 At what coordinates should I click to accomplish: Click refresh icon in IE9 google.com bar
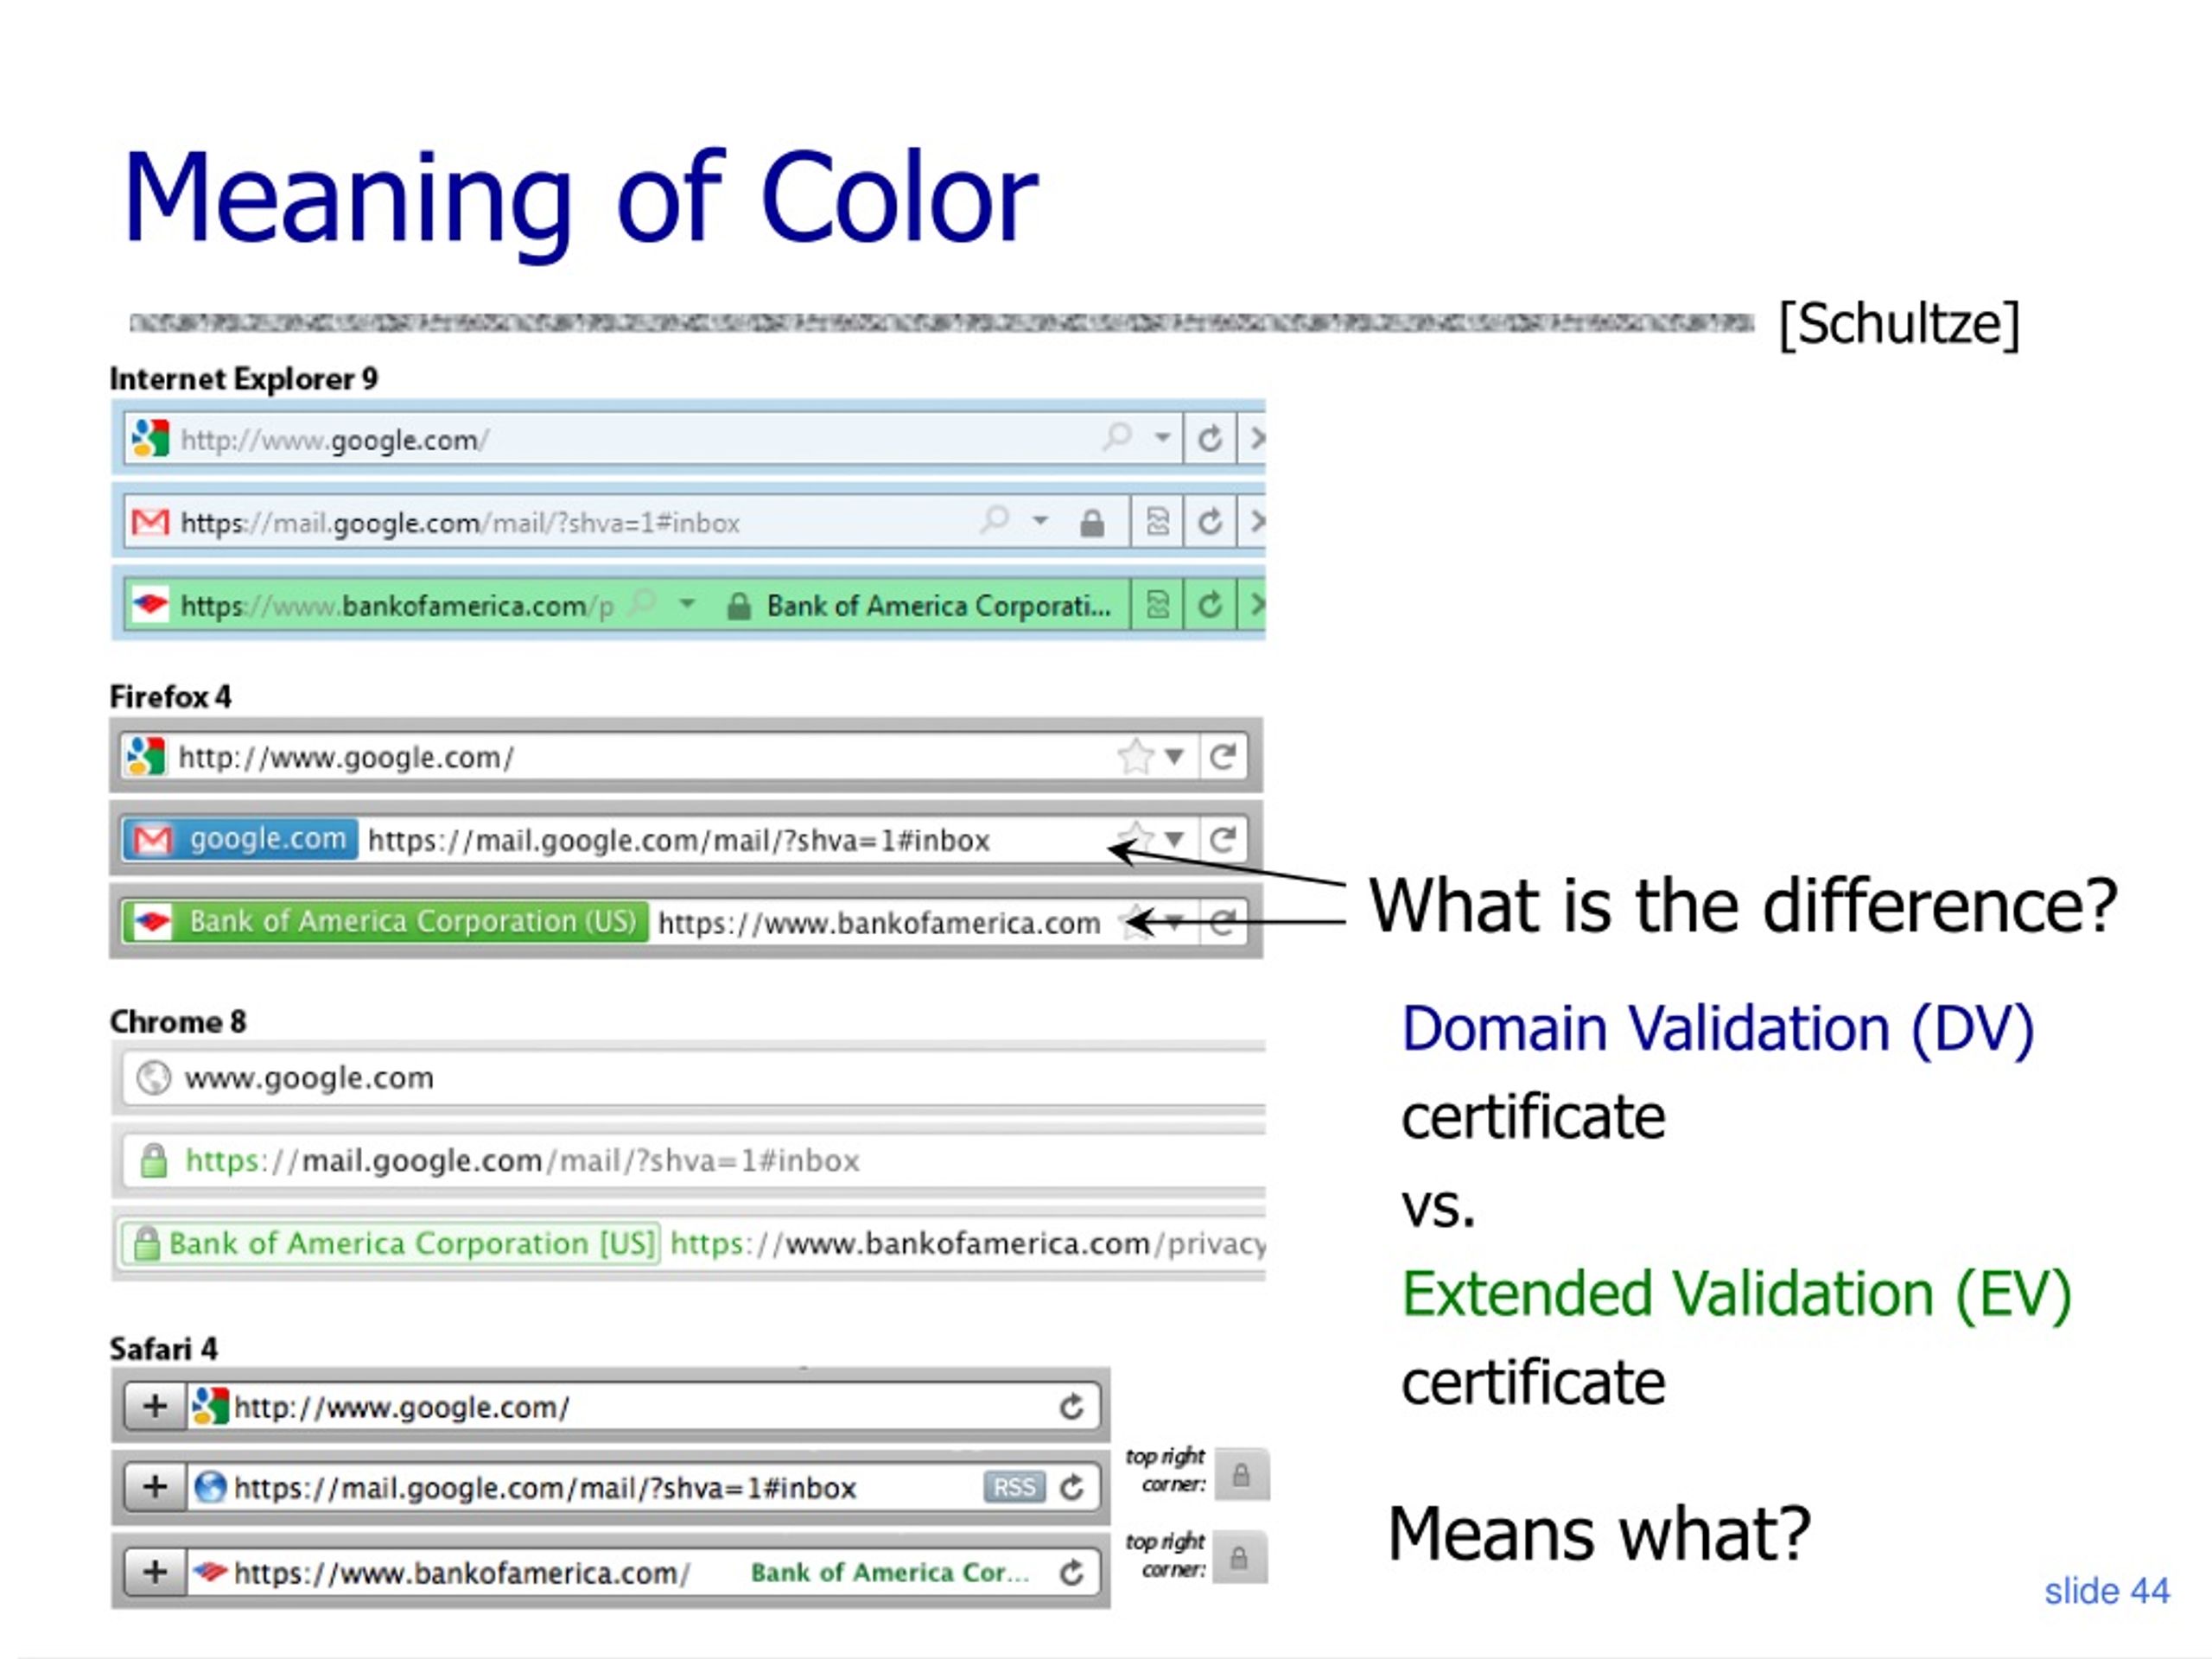pyautogui.click(x=1210, y=438)
